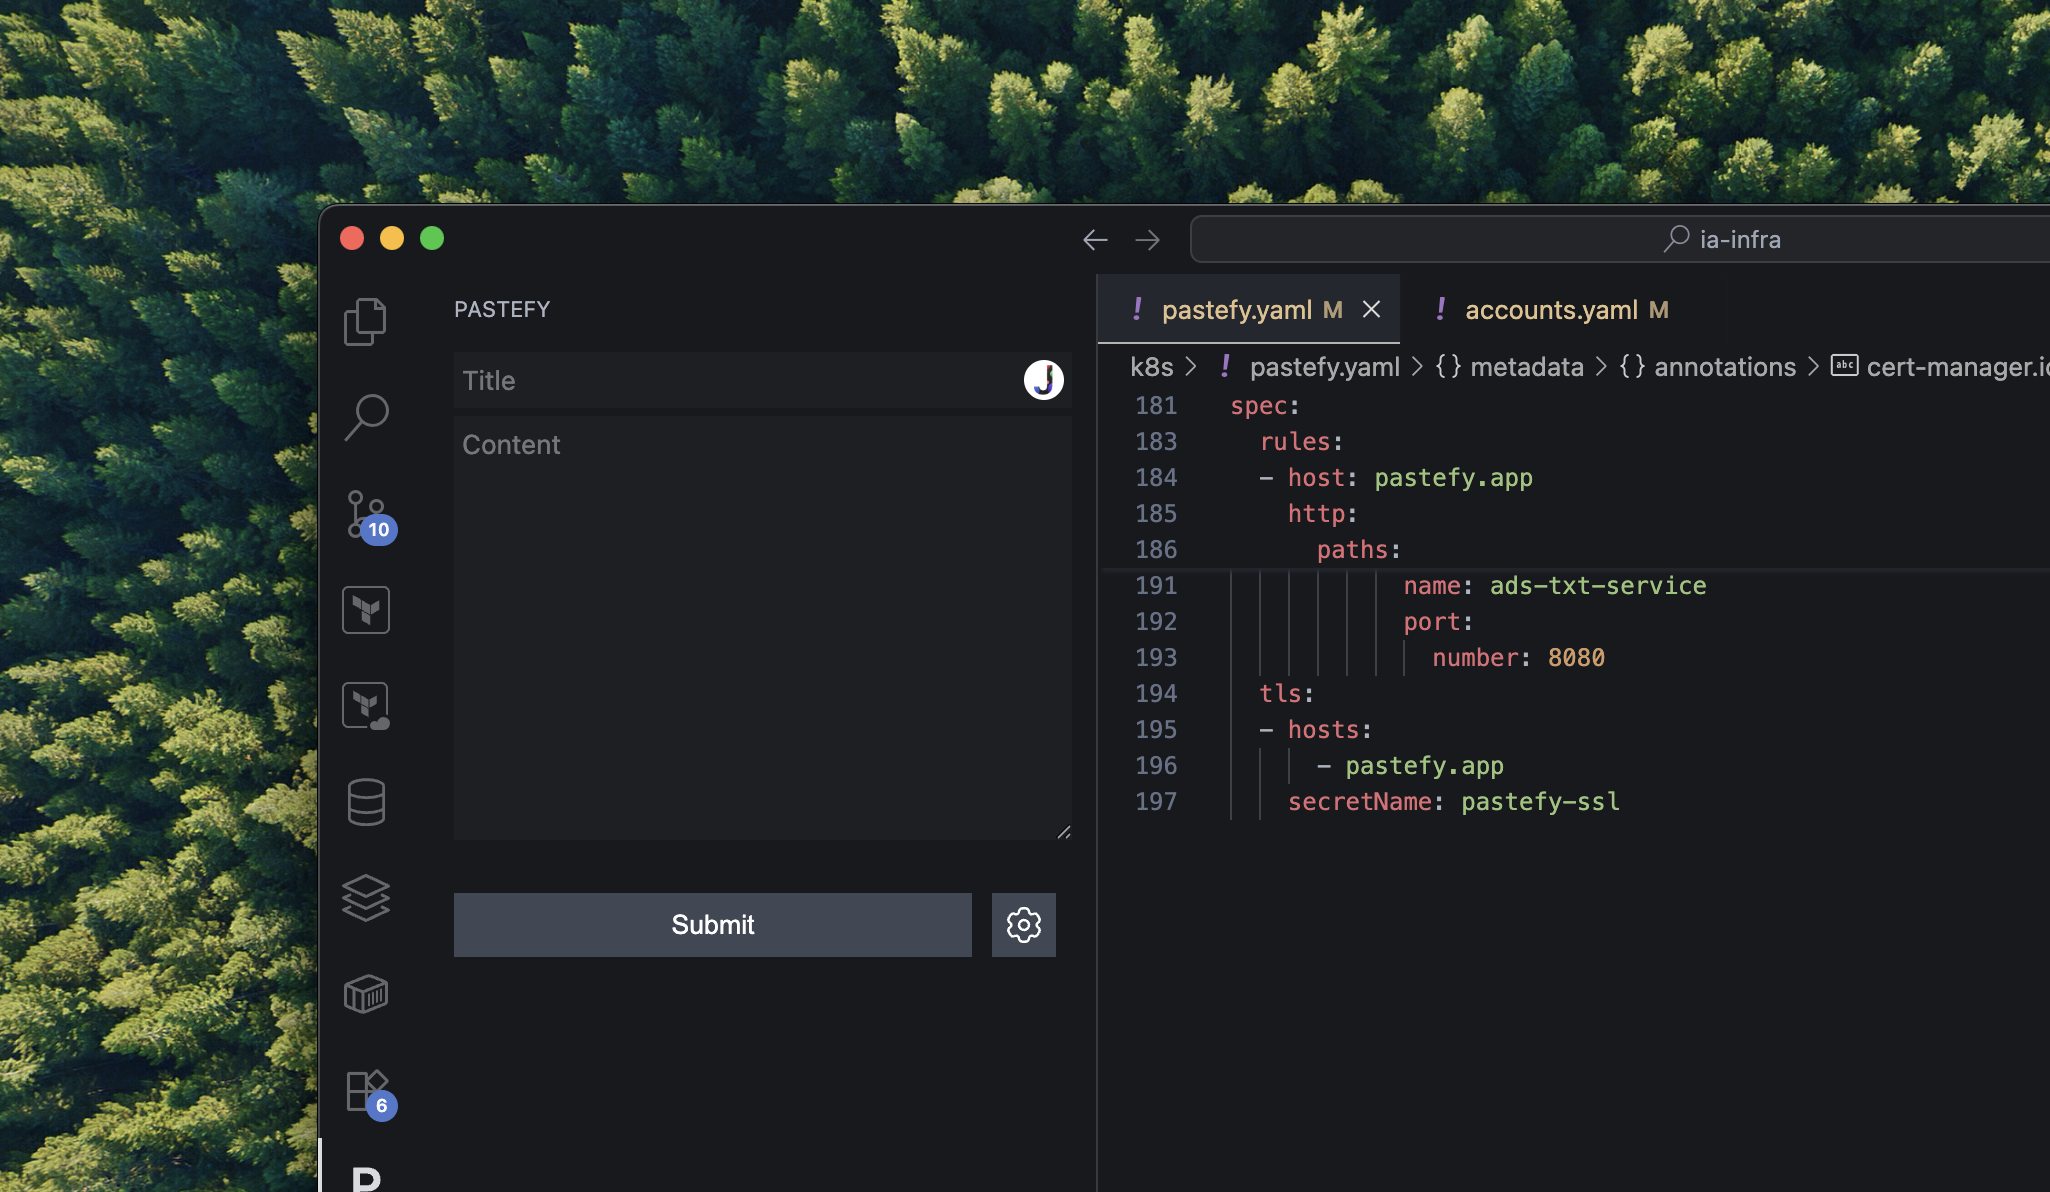Screen dimensions: 2050x1192
Task: Close the pastefy.yaml tab
Action: pyautogui.click(x=1372, y=310)
